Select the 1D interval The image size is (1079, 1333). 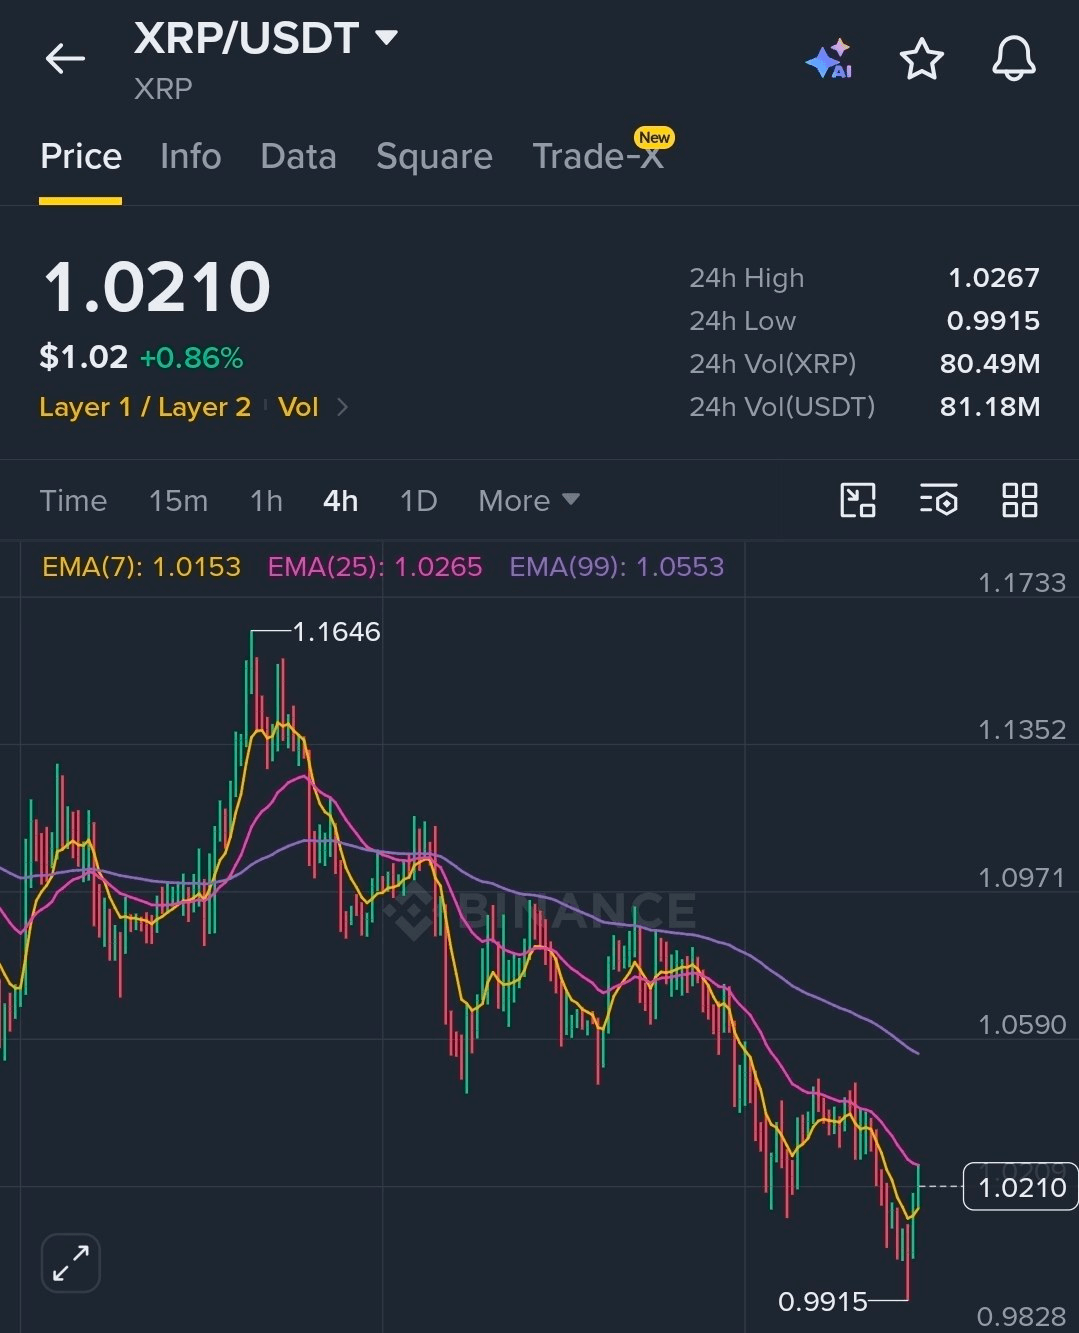[x=418, y=500]
